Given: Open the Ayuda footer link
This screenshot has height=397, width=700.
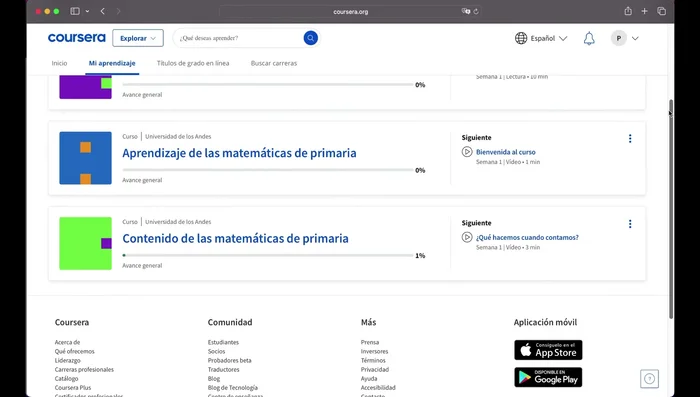Looking at the screenshot, I should click(x=369, y=378).
